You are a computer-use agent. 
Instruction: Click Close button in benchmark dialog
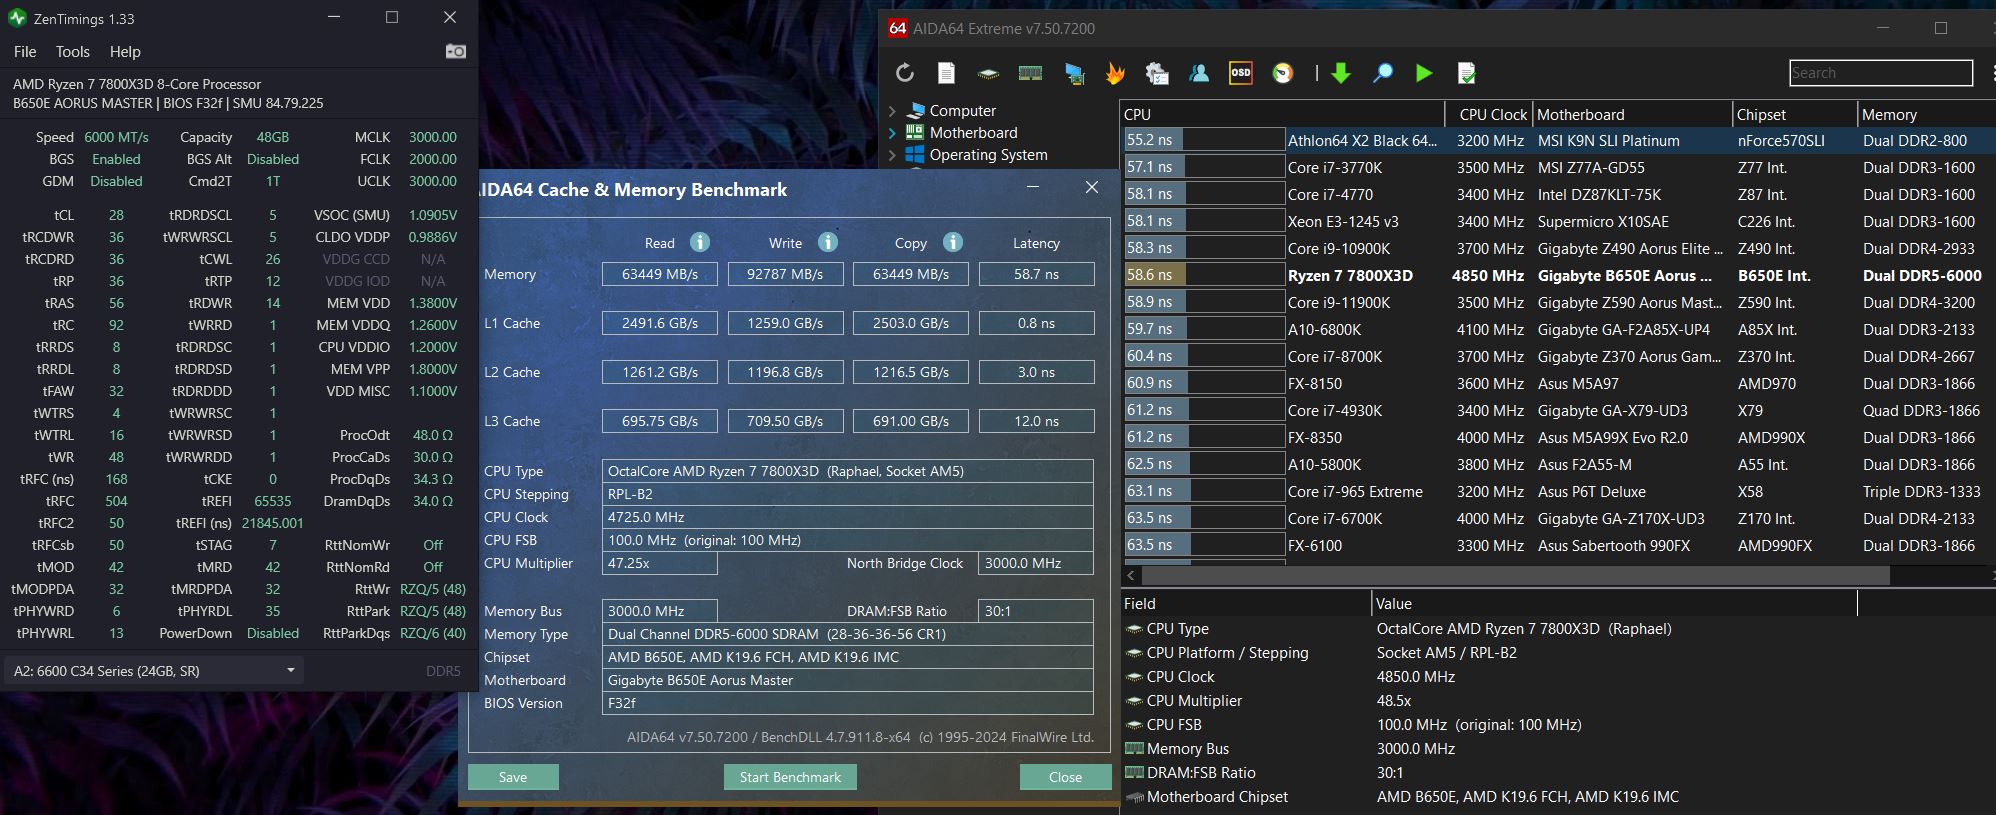(x=1065, y=777)
